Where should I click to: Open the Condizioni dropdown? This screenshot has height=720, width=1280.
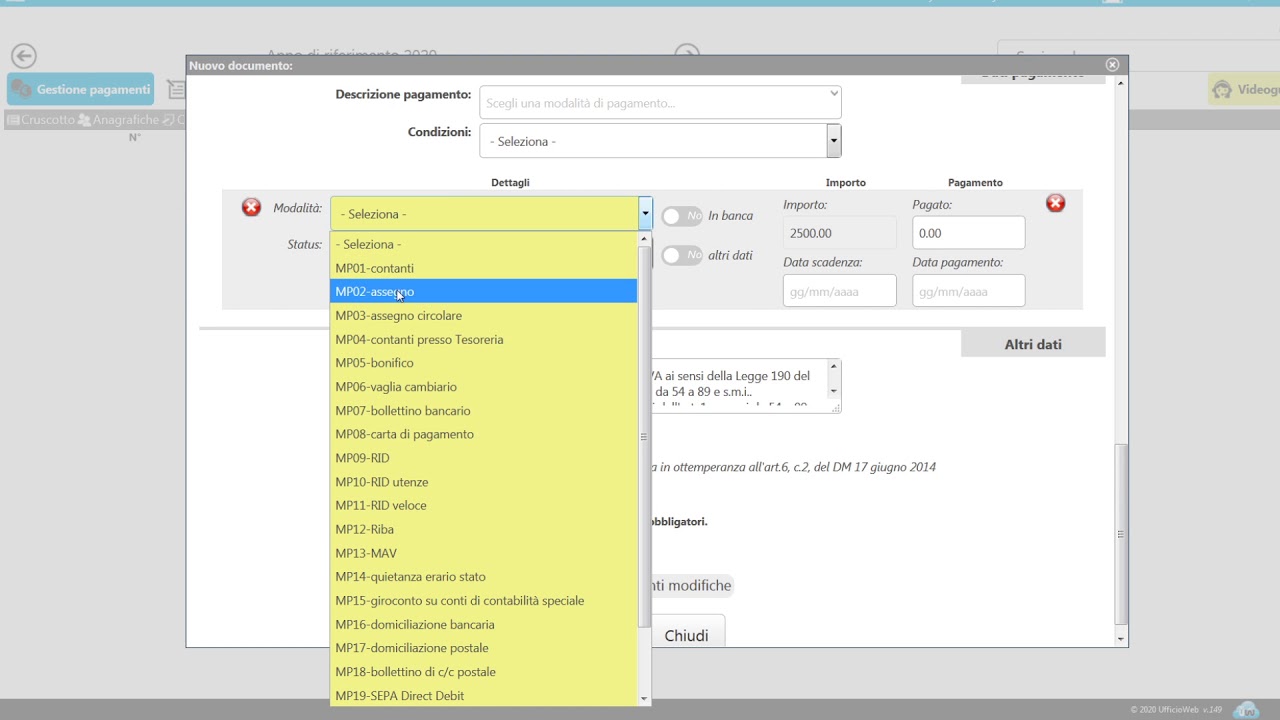[x=833, y=141]
